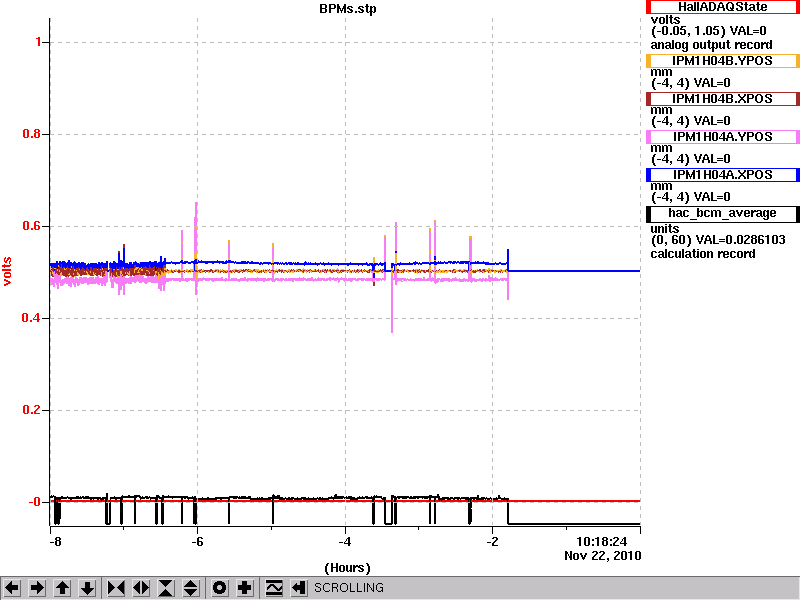Click the waveform graph mode icon
800x600 pixels.
(274, 588)
